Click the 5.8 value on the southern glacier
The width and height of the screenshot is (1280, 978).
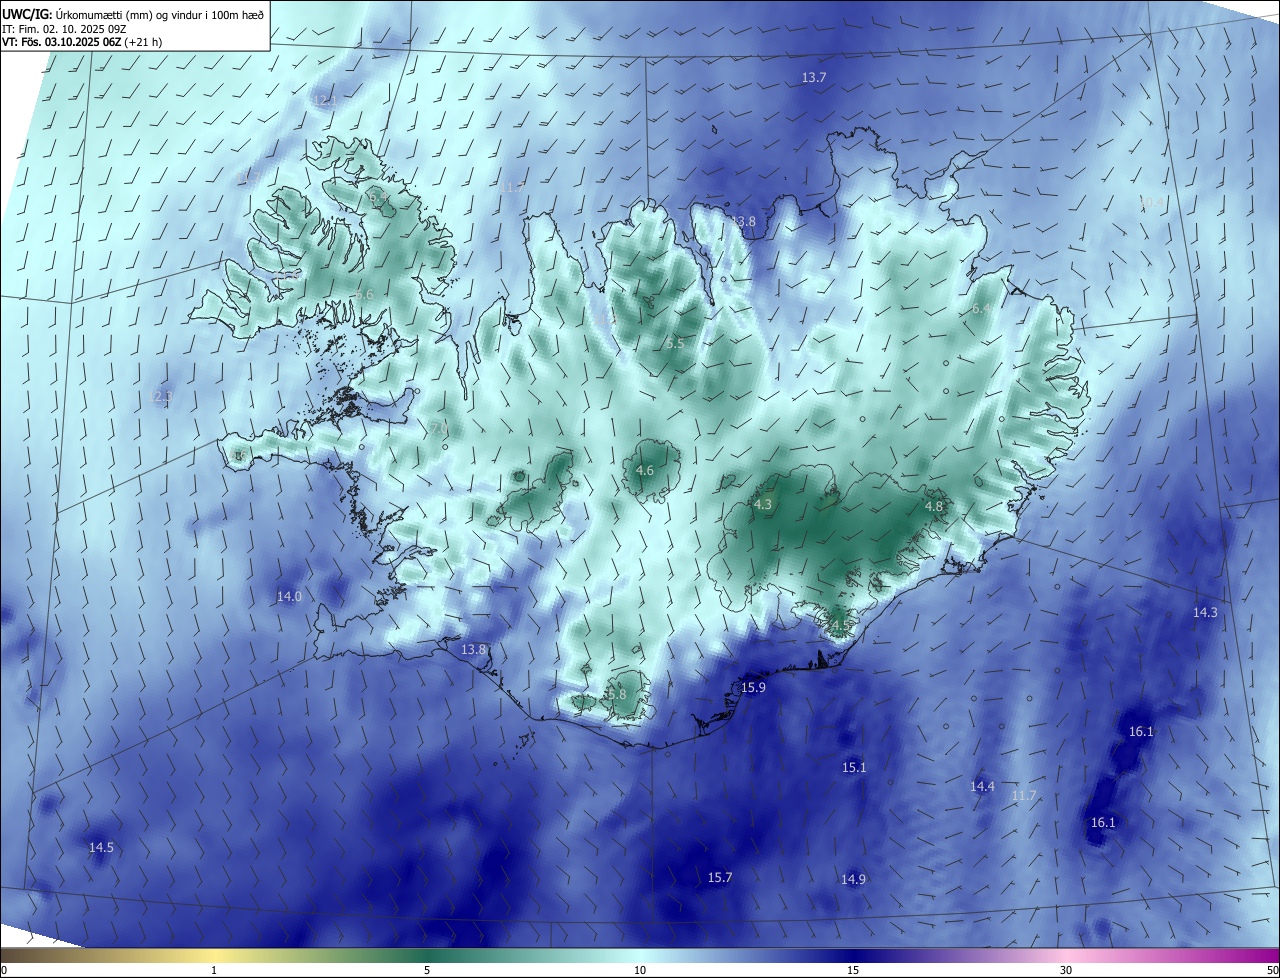coord(616,695)
